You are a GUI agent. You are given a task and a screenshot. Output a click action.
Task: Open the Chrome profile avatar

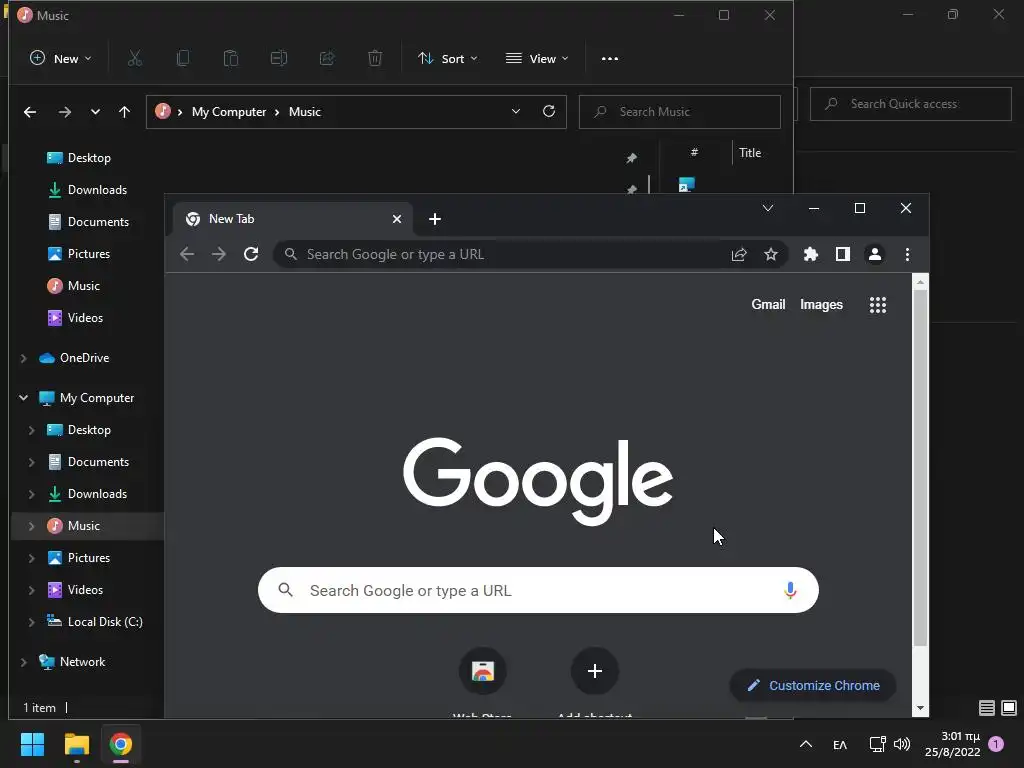click(x=875, y=255)
